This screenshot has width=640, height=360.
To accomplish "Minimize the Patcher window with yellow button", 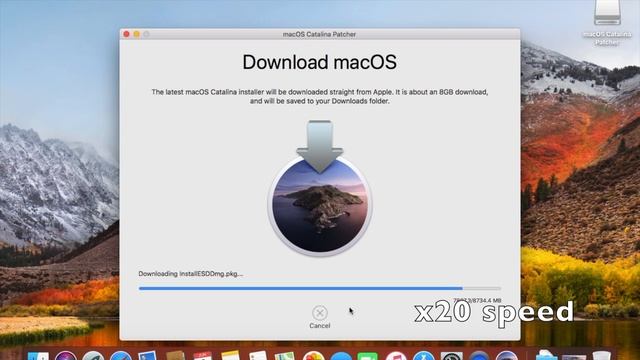I will [137, 34].
